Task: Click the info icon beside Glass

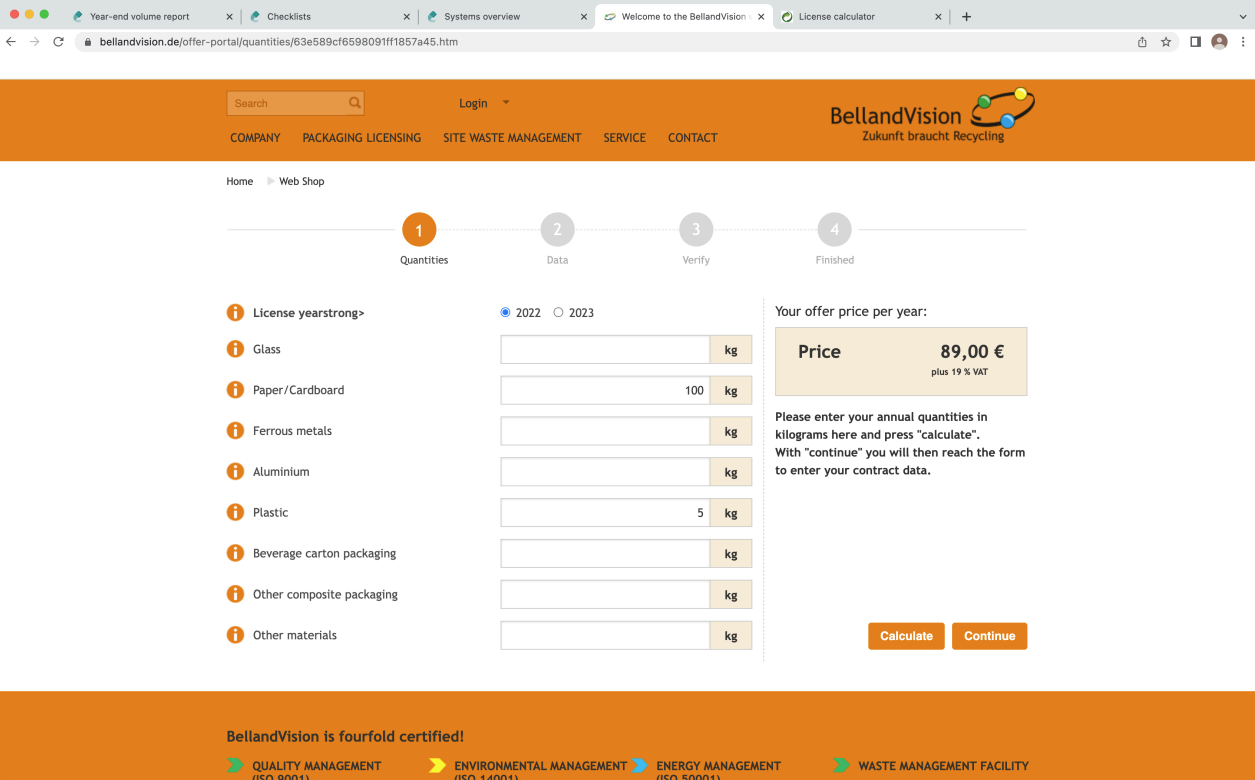Action: (x=235, y=349)
